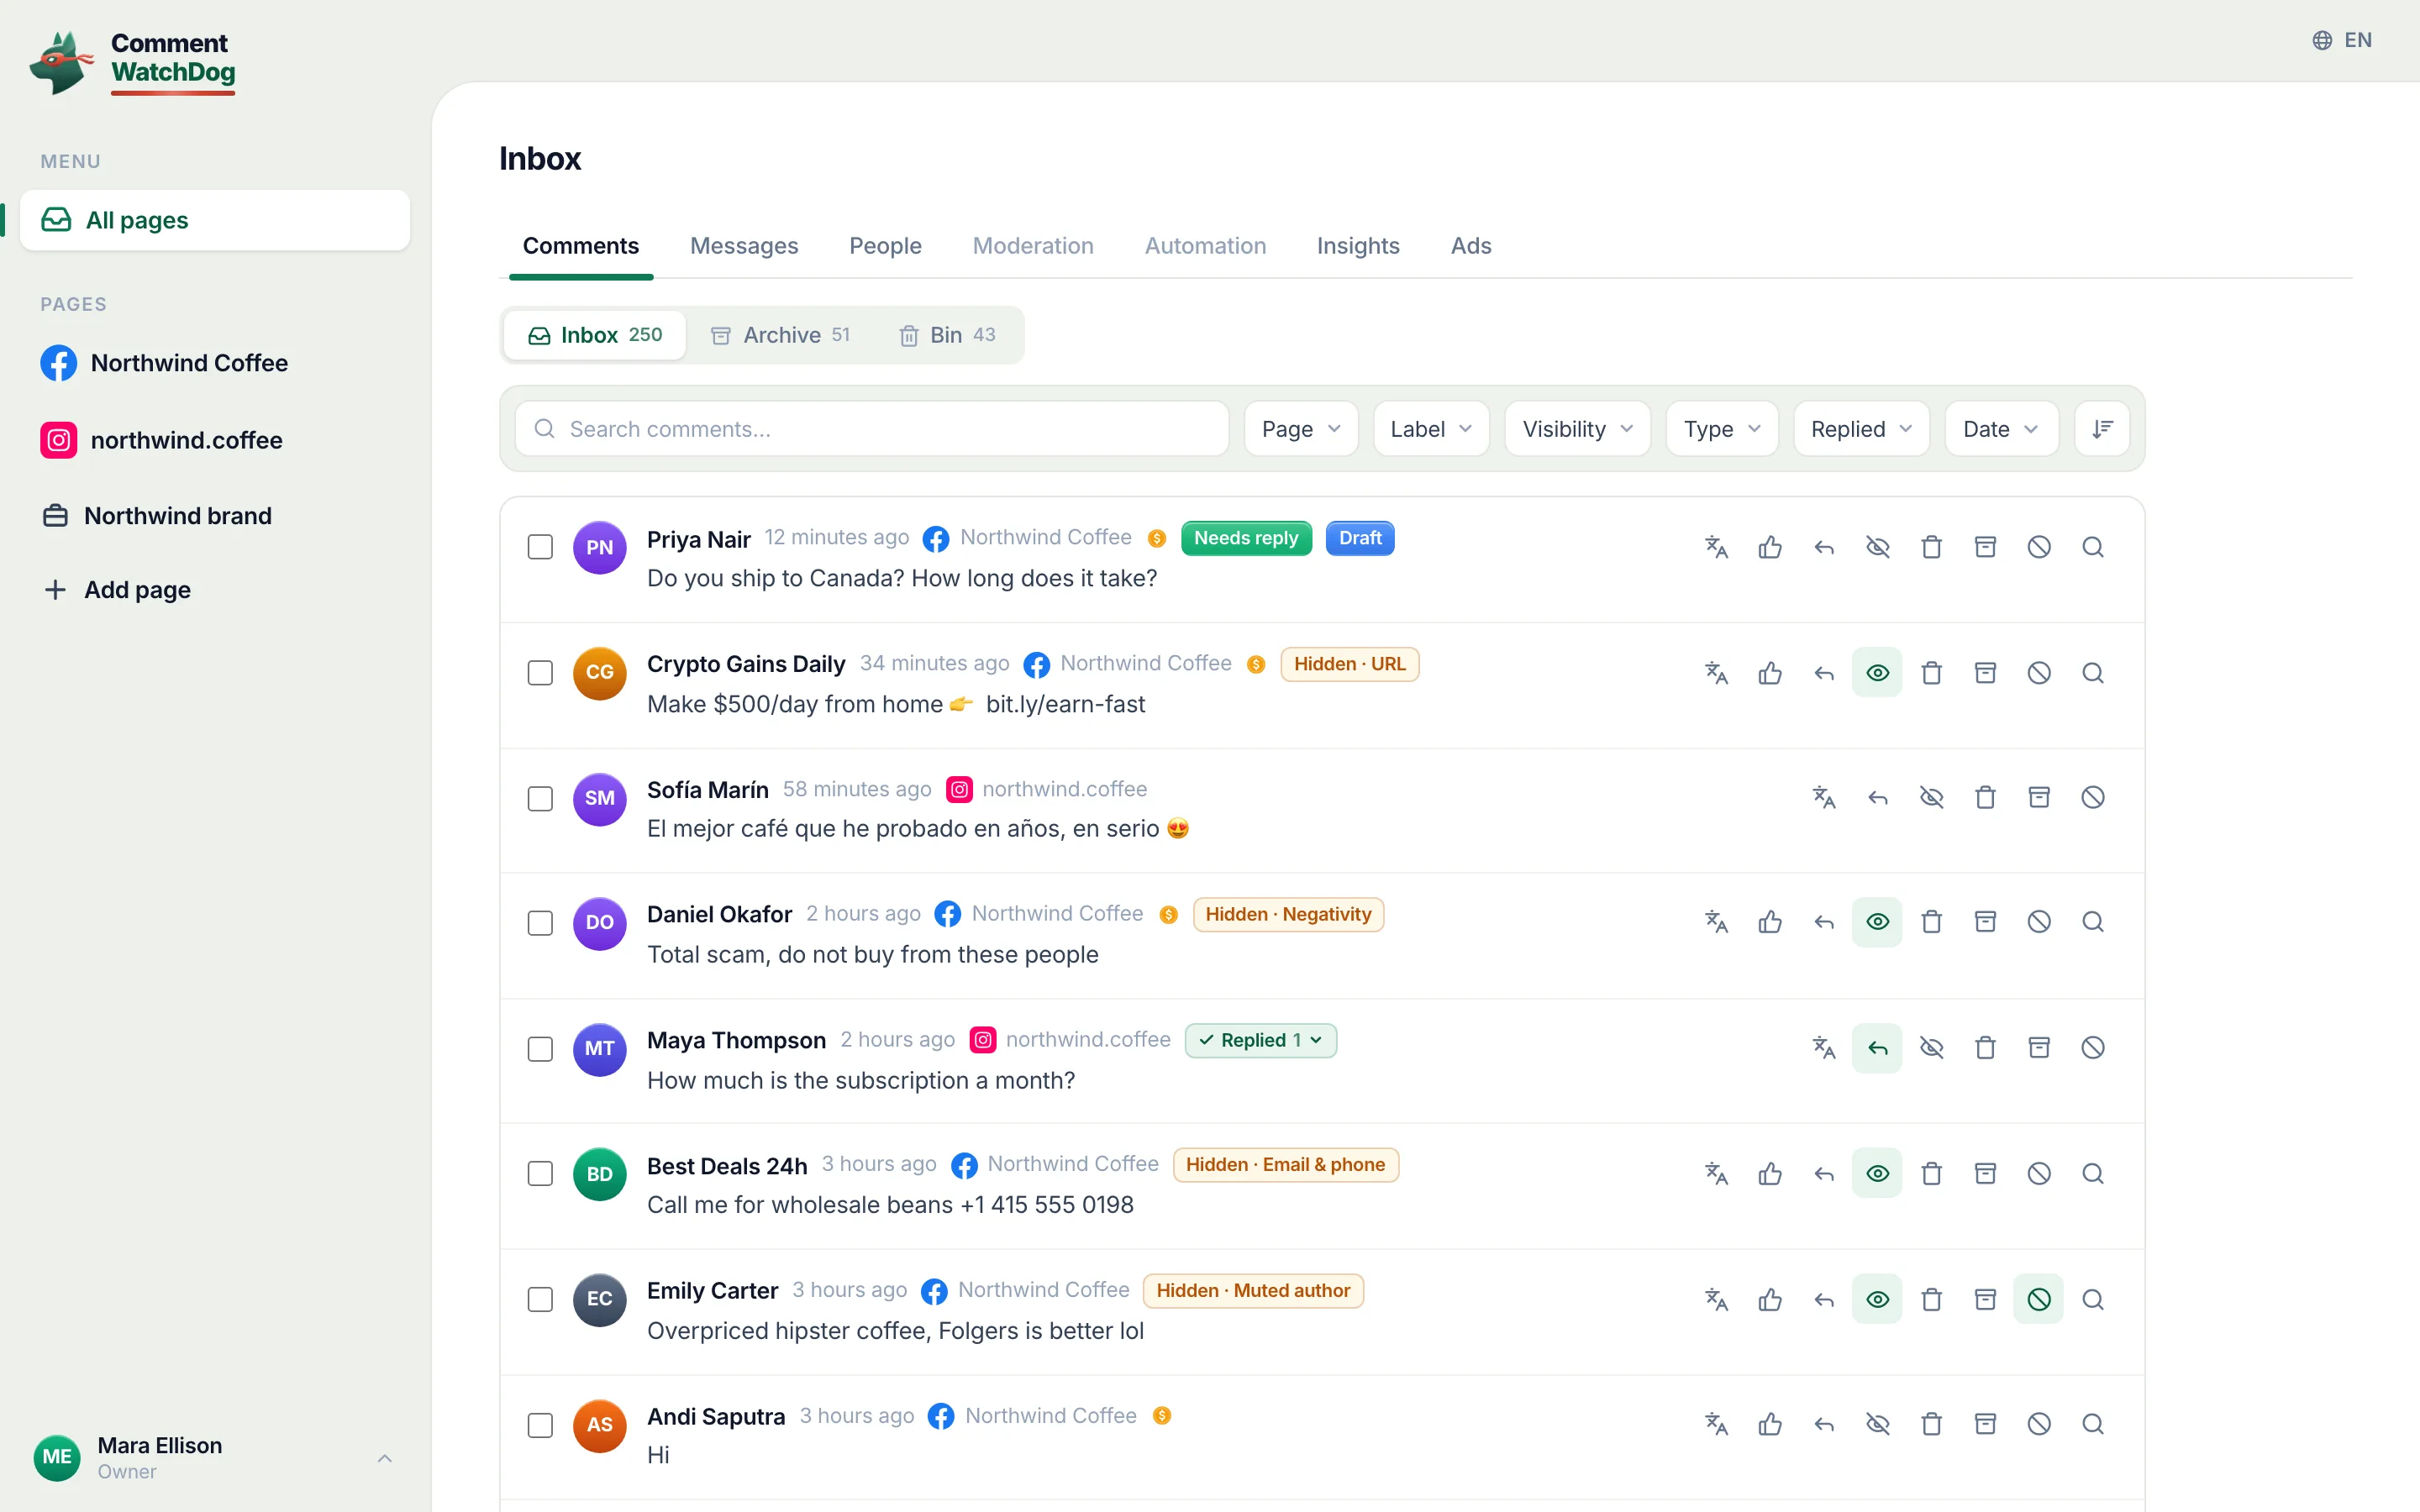The height and width of the screenshot is (1512, 2420).
Task: Click Add page in the sidebar
Action: tap(118, 590)
